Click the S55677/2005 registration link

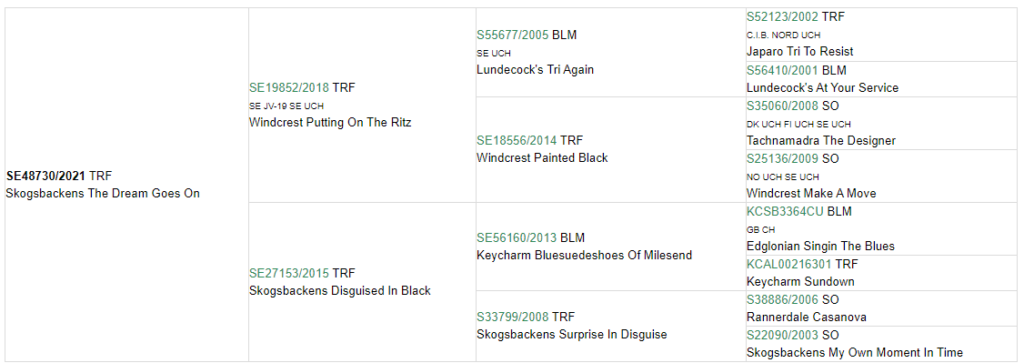click(x=513, y=35)
